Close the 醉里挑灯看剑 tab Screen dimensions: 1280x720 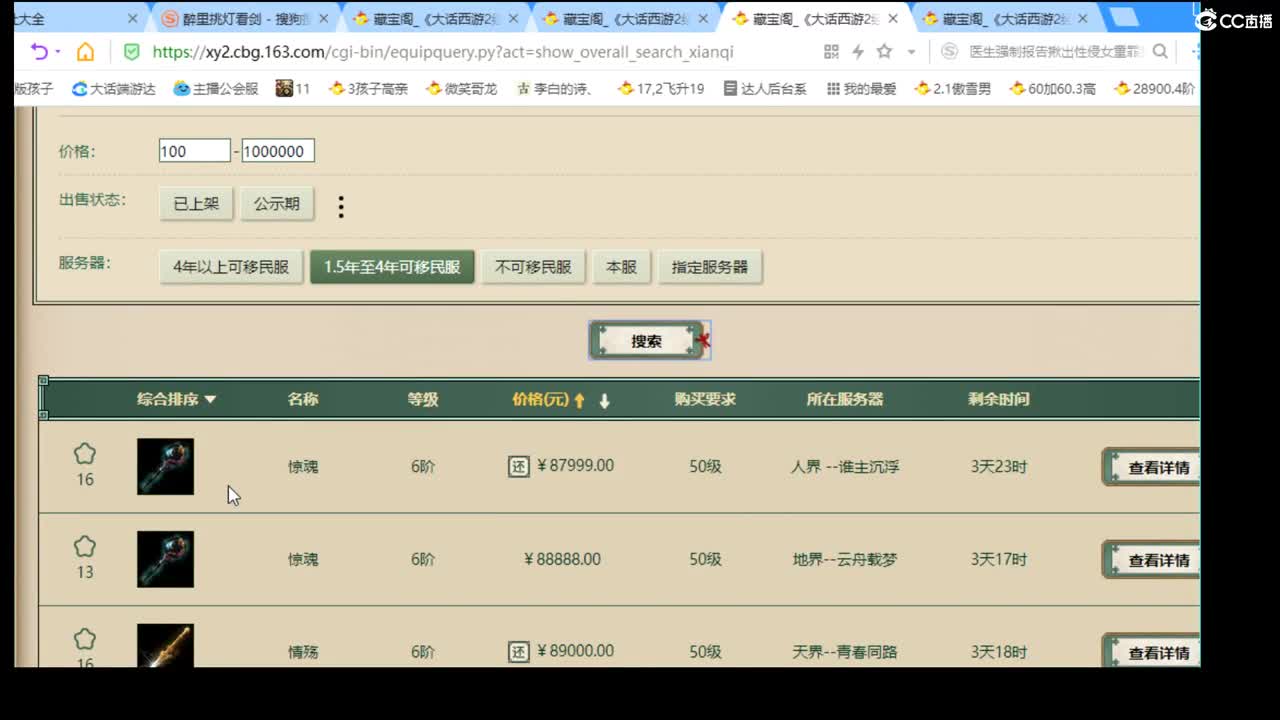tap(323, 19)
